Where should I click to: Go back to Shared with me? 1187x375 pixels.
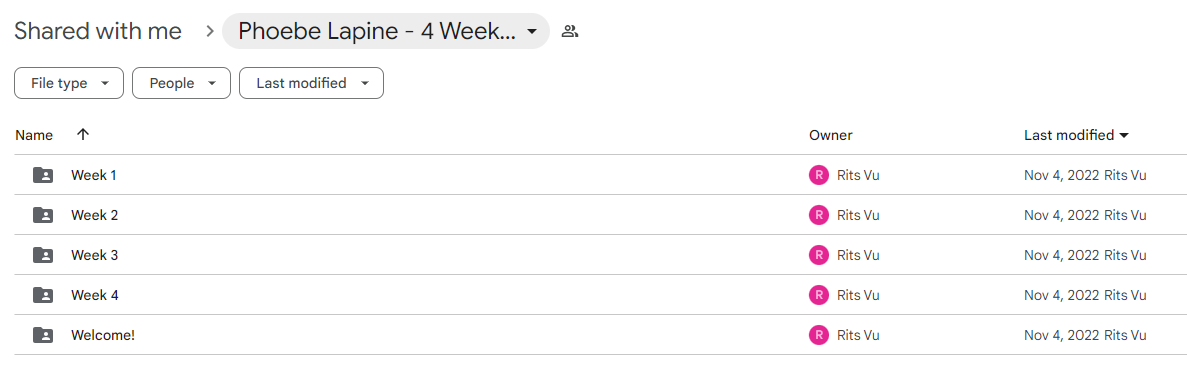(98, 31)
